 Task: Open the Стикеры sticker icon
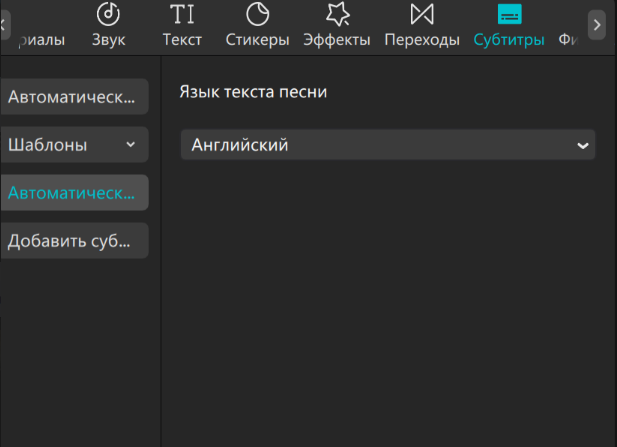258,14
